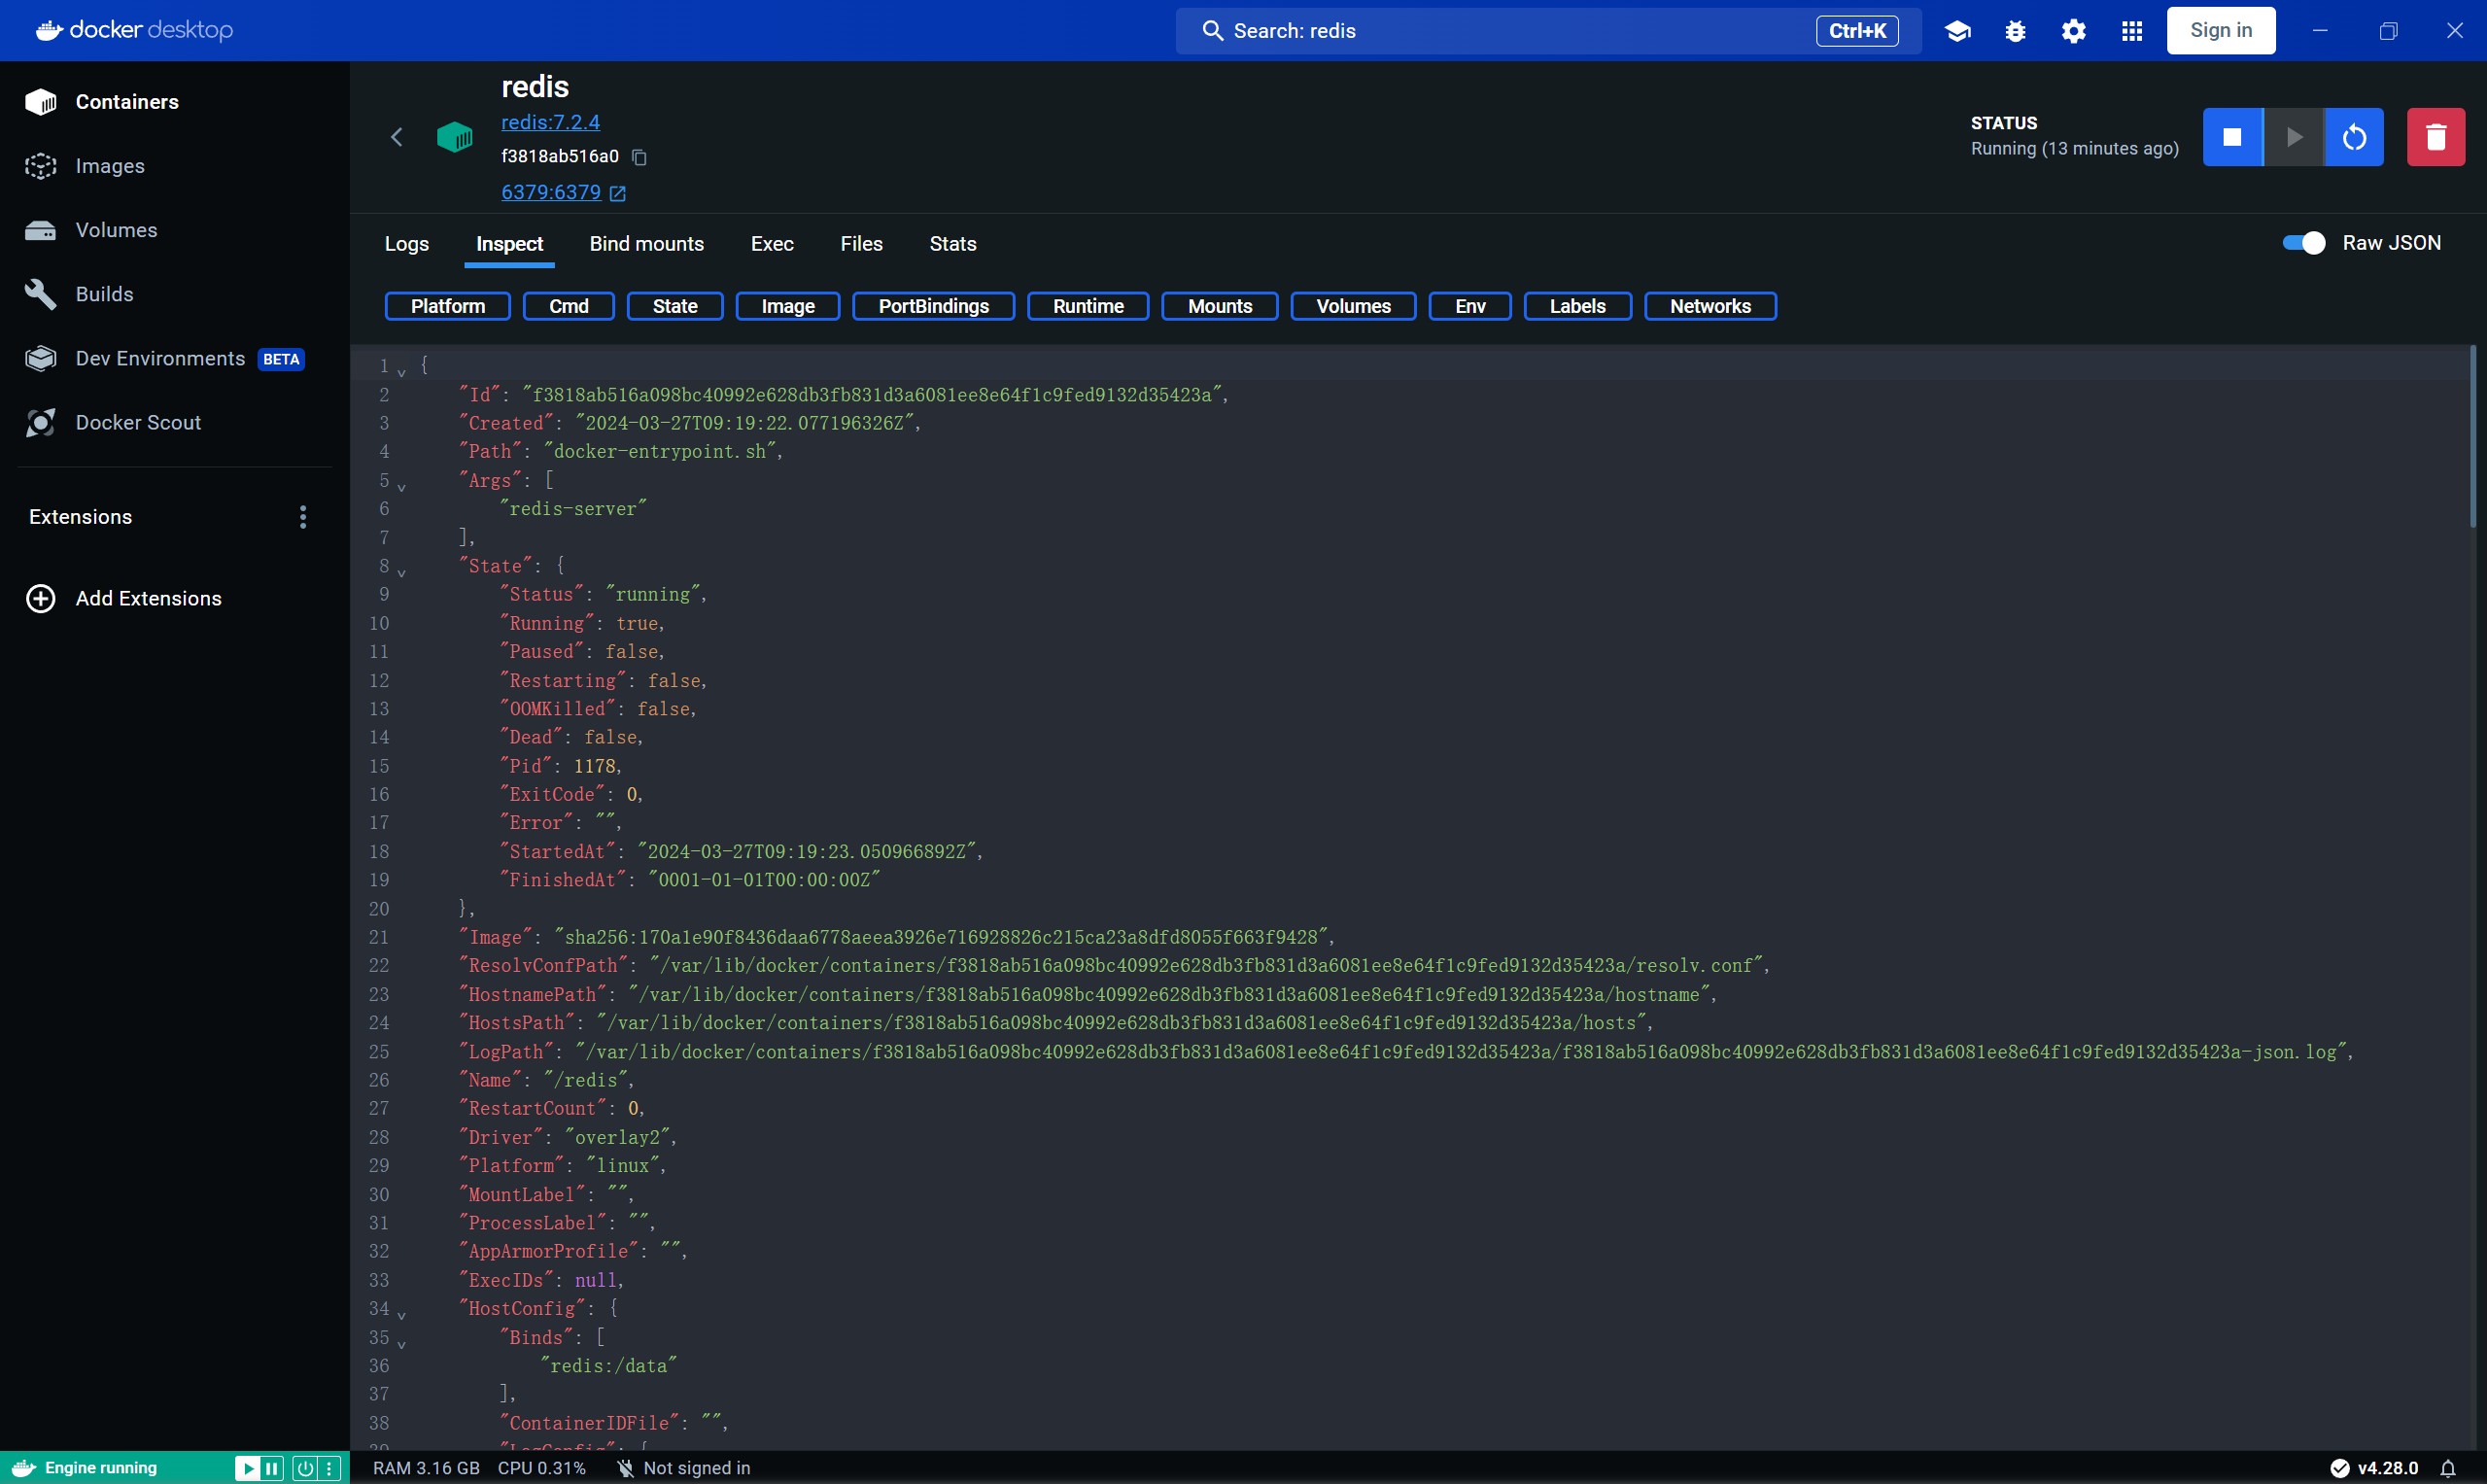The width and height of the screenshot is (2487, 1484).
Task: Open the Builds sidebar section
Action: 104,294
